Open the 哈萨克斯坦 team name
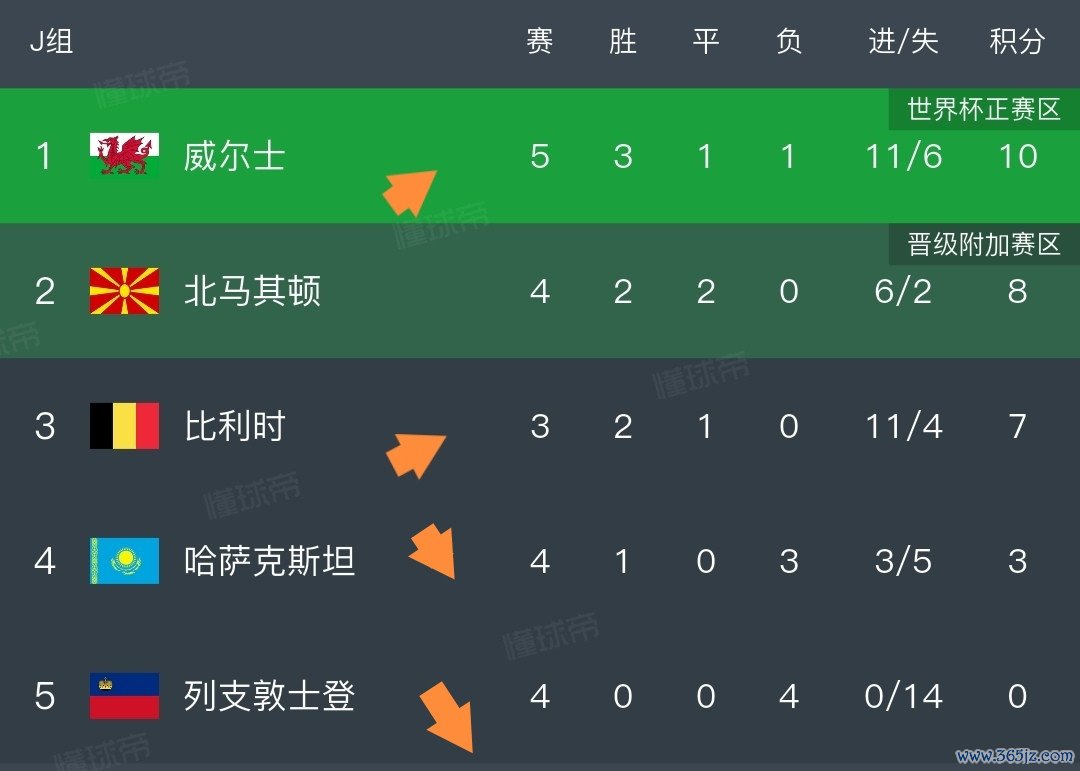This screenshot has height=771, width=1080. pos(270,561)
